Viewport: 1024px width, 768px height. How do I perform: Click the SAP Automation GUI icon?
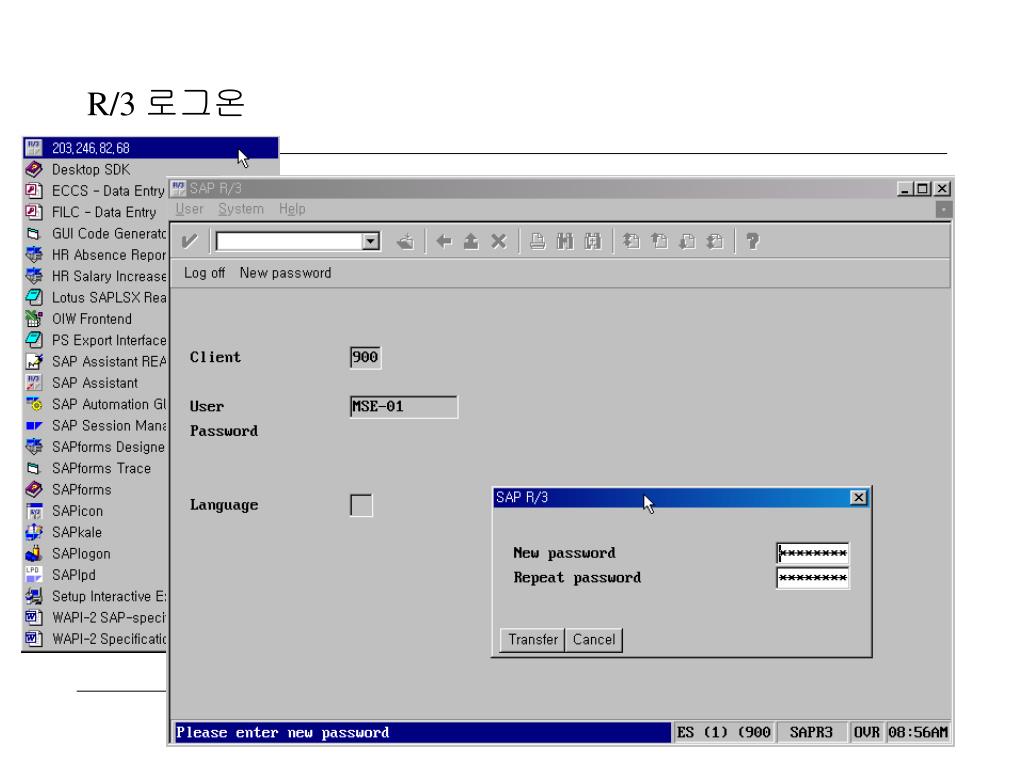click(x=34, y=404)
